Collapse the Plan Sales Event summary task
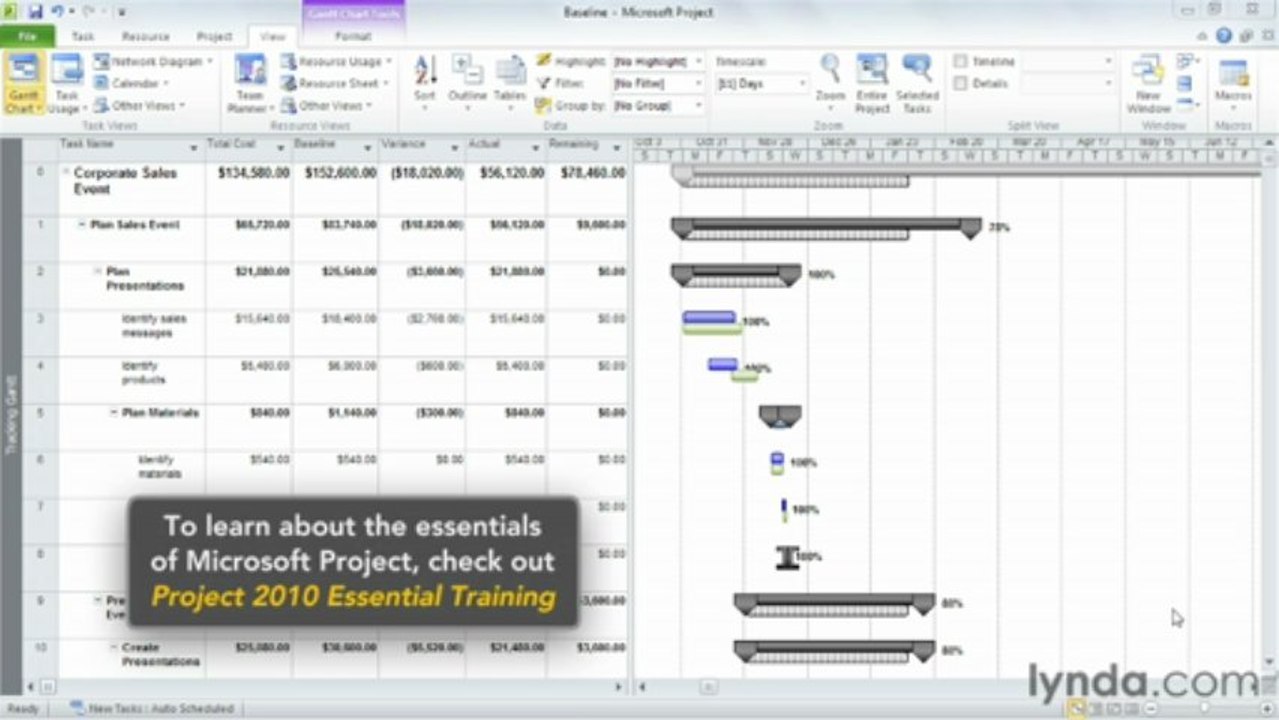The width and height of the screenshot is (1279, 720). click(82, 225)
